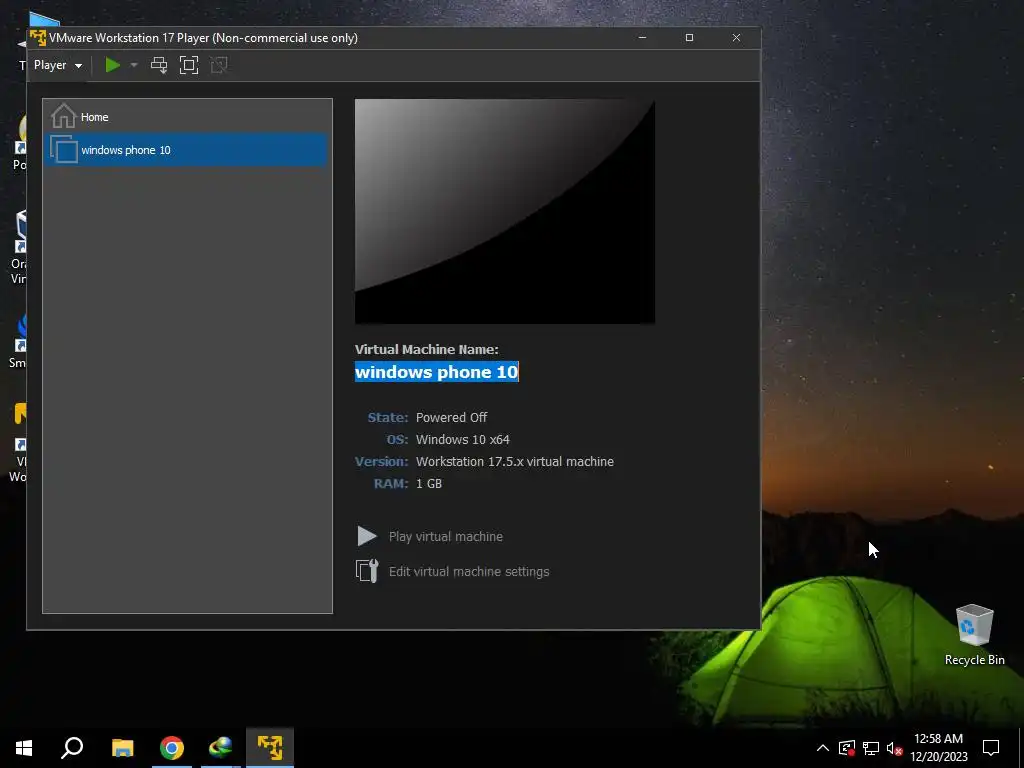Open network status tray icon

click(871, 748)
